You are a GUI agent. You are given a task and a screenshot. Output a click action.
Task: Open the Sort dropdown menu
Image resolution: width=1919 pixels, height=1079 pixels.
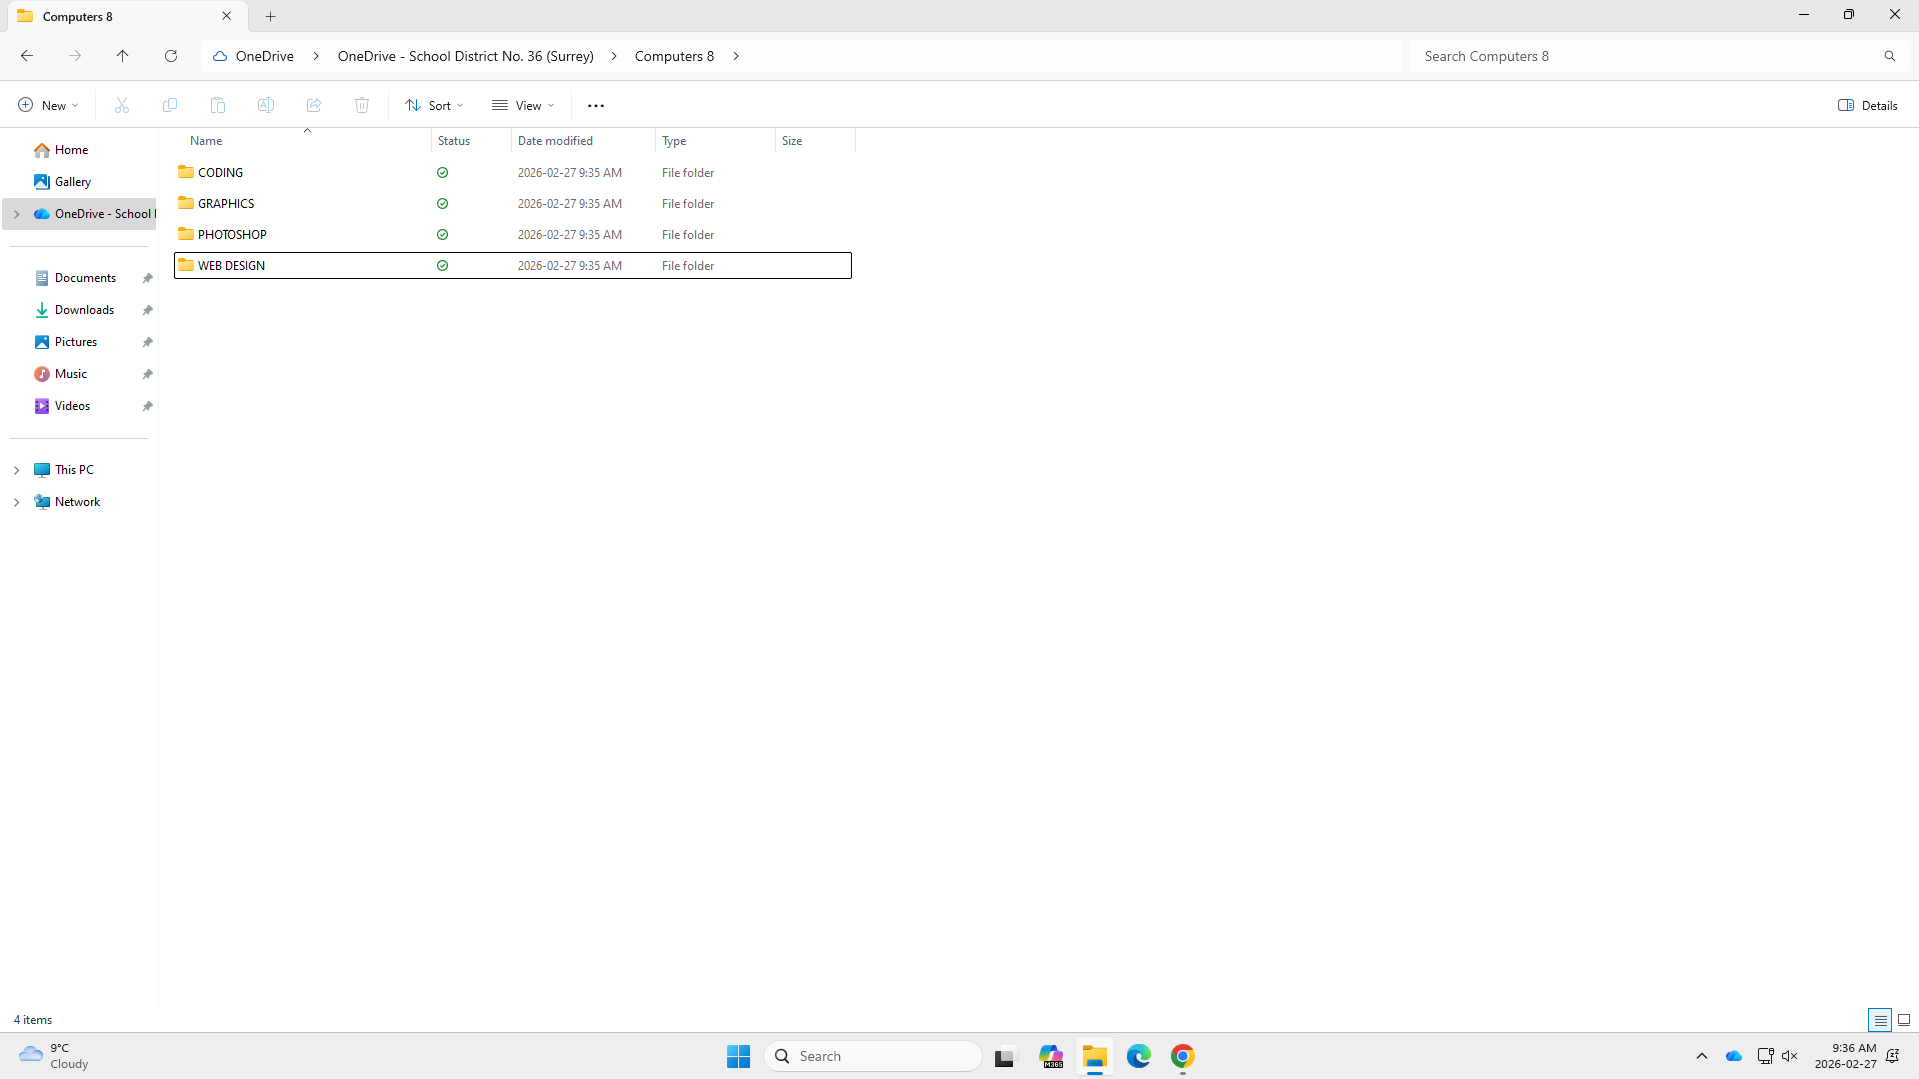(x=434, y=105)
